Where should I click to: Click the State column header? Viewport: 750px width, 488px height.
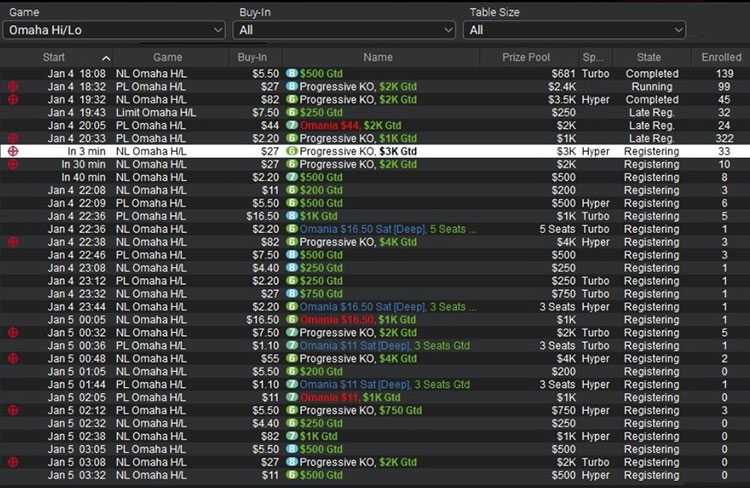click(650, 58)
